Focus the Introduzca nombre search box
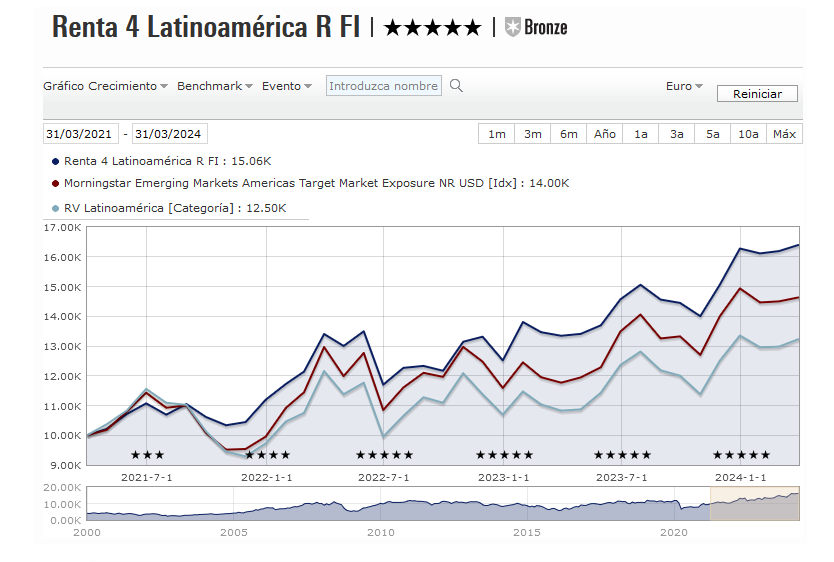This screenshot has width=834, height=562. (x=384, y=86)
